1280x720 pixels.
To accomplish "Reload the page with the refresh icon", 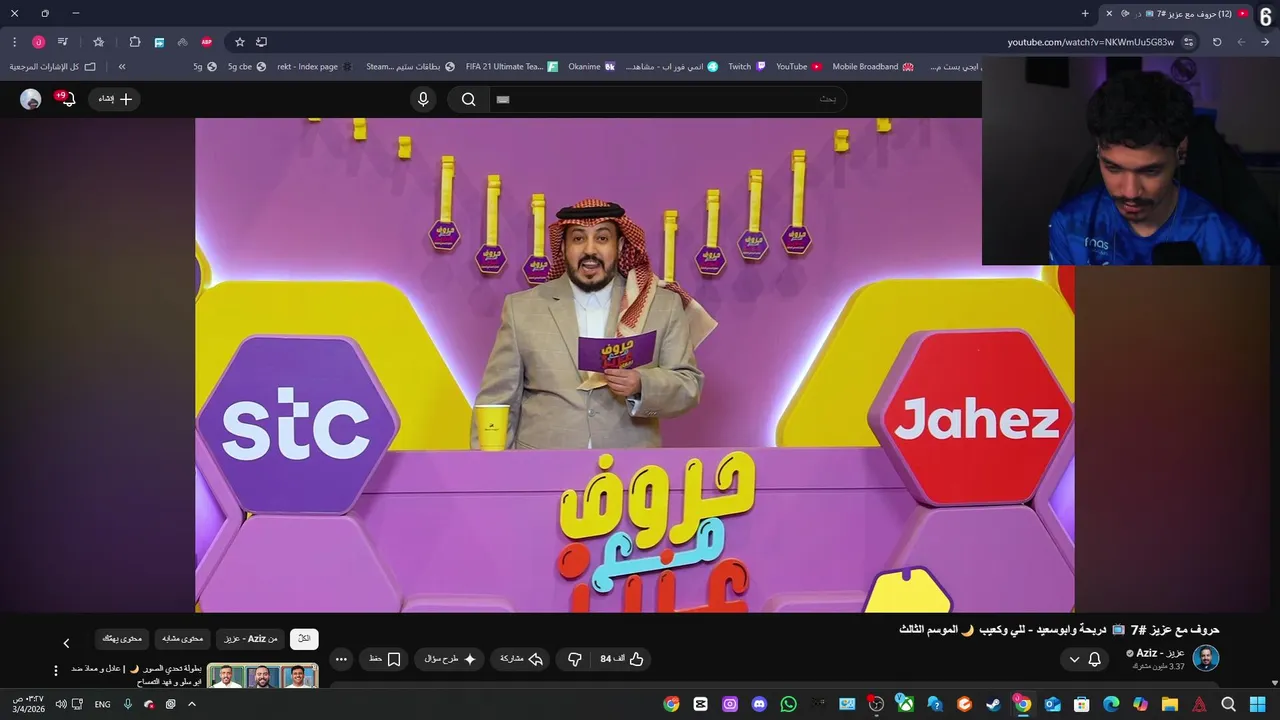I will pos(1217,42).
